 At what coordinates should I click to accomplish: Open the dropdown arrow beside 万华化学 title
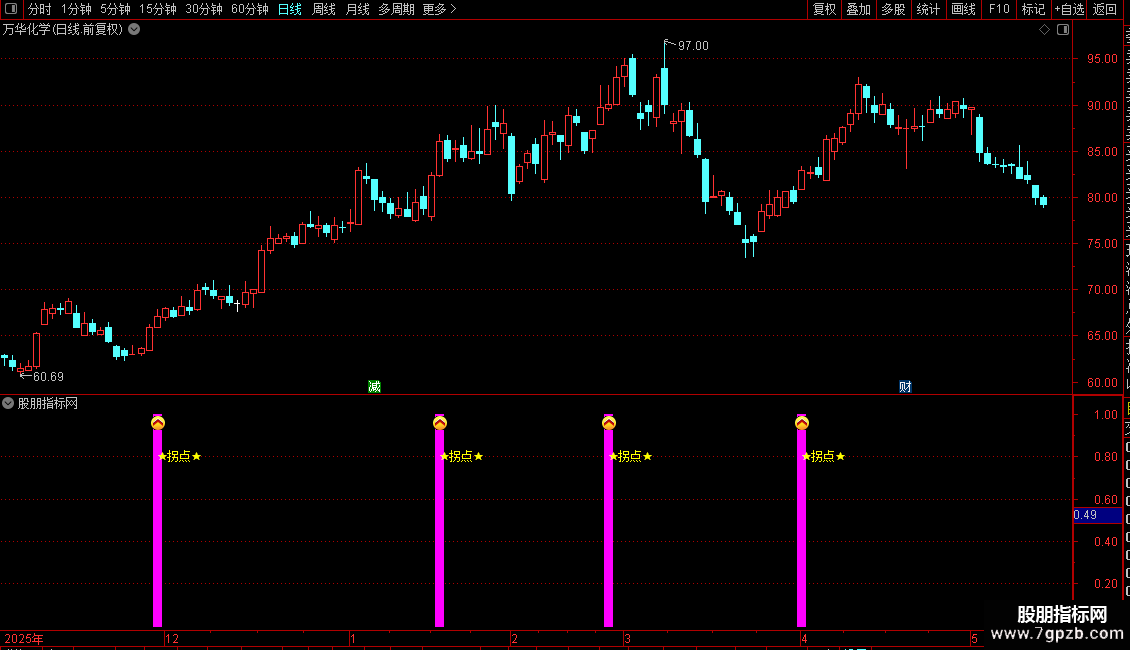(134, 30)
